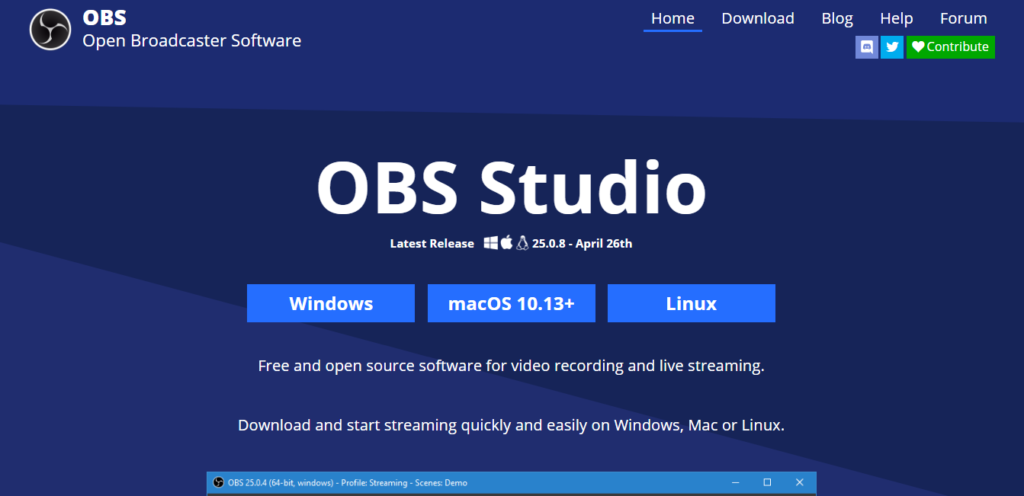Minimize the OBS 25.0.4 preview window
This screenshot has height=496, width=1024.
(736, 483)
